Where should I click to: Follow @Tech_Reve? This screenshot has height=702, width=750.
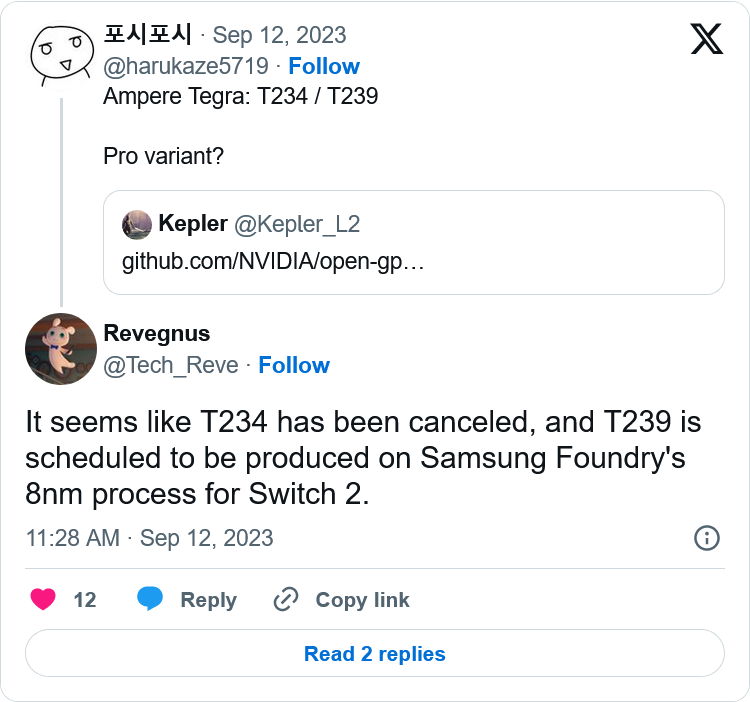pyautogui.click(x=294, y=365)
